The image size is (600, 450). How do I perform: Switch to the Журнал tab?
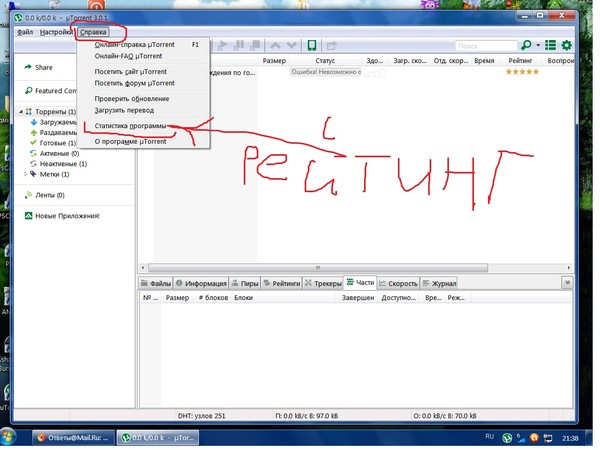(x=439, y=284)
